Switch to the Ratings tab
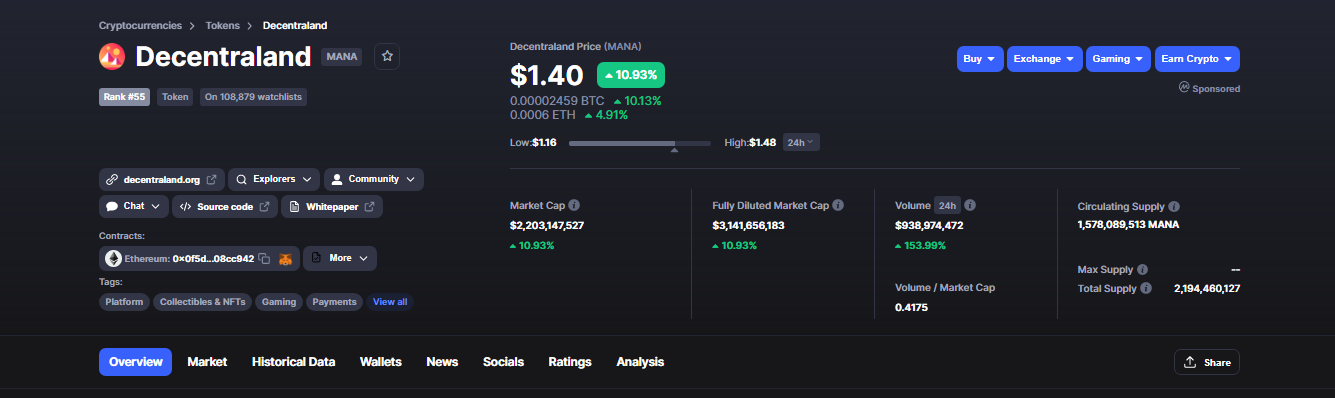Viewport: 1335px width, 398px height. (x=570, y=362)
